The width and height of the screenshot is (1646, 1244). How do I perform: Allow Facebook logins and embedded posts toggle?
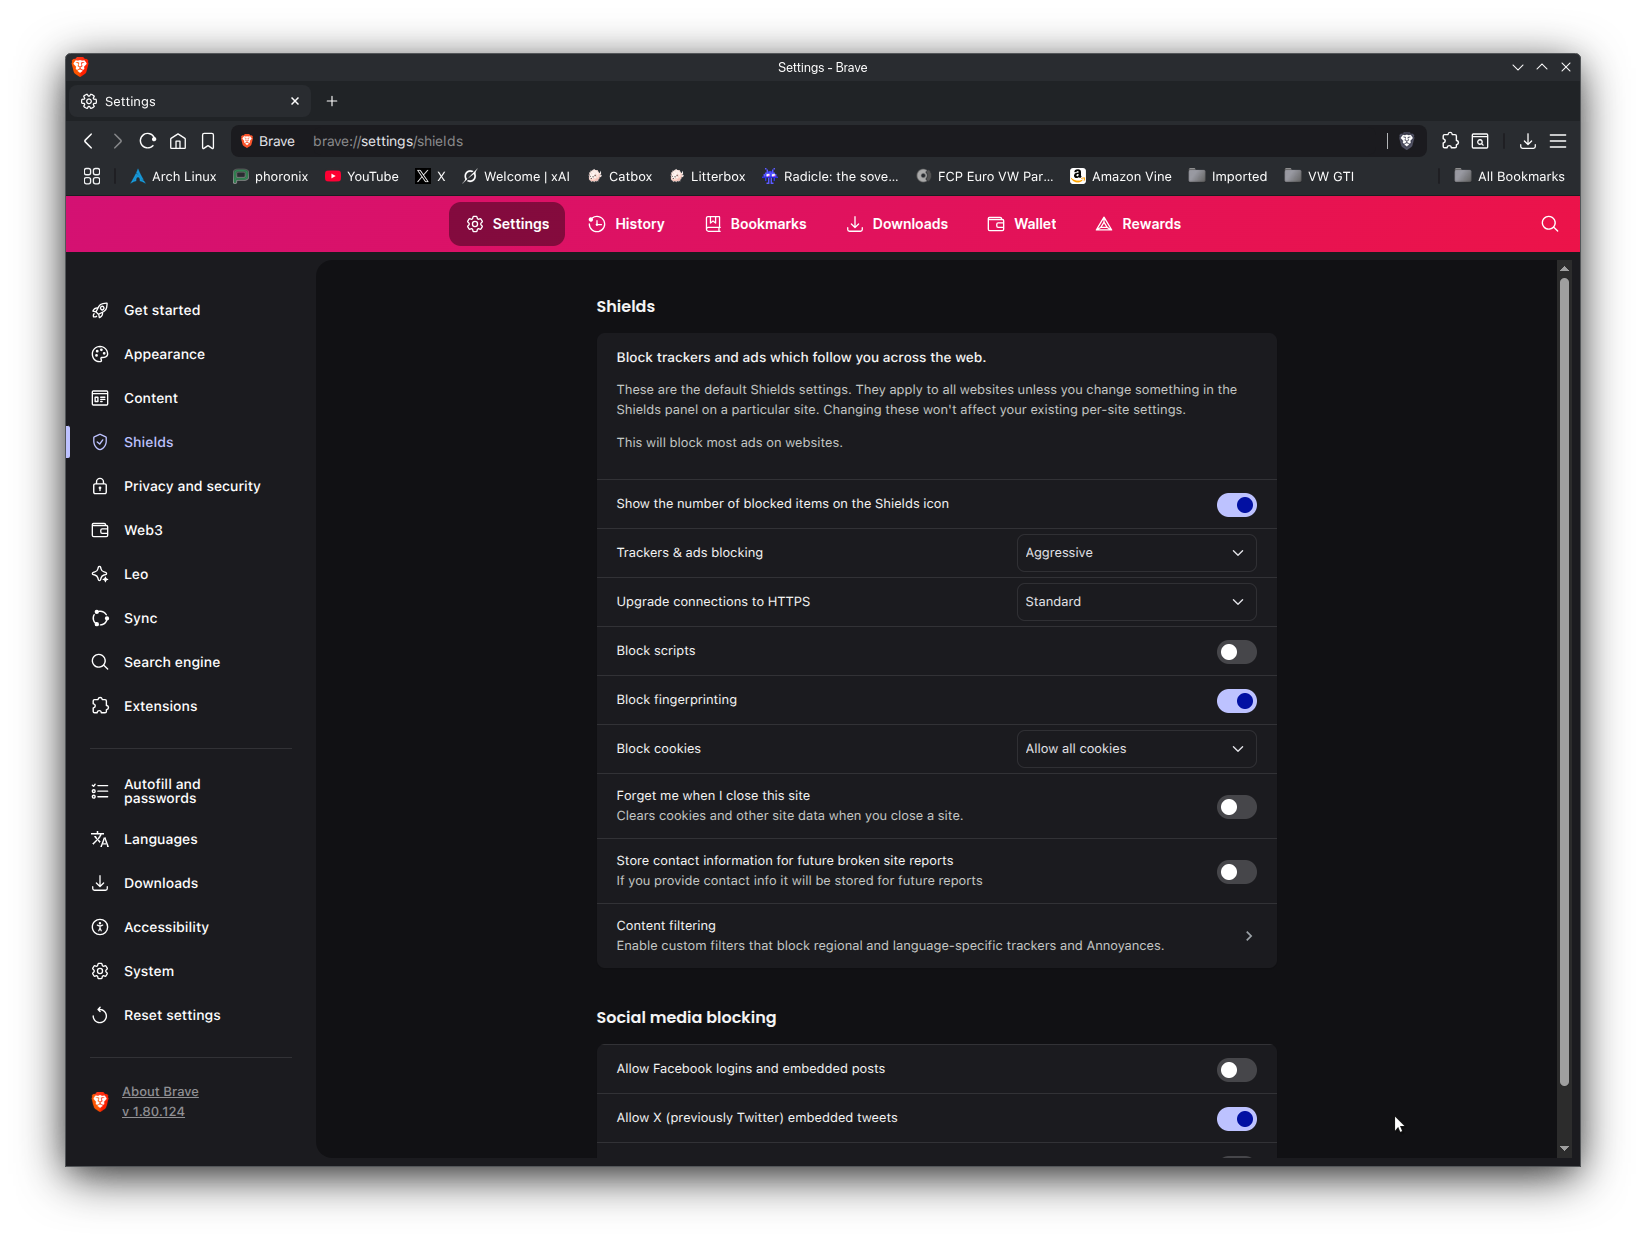pos(1237,1070)
